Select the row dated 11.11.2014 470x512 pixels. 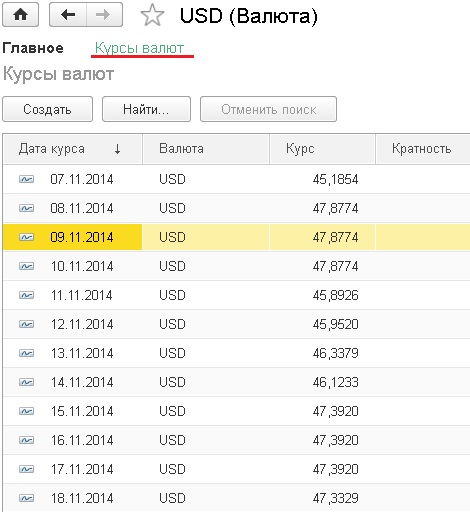click(236, 295)
